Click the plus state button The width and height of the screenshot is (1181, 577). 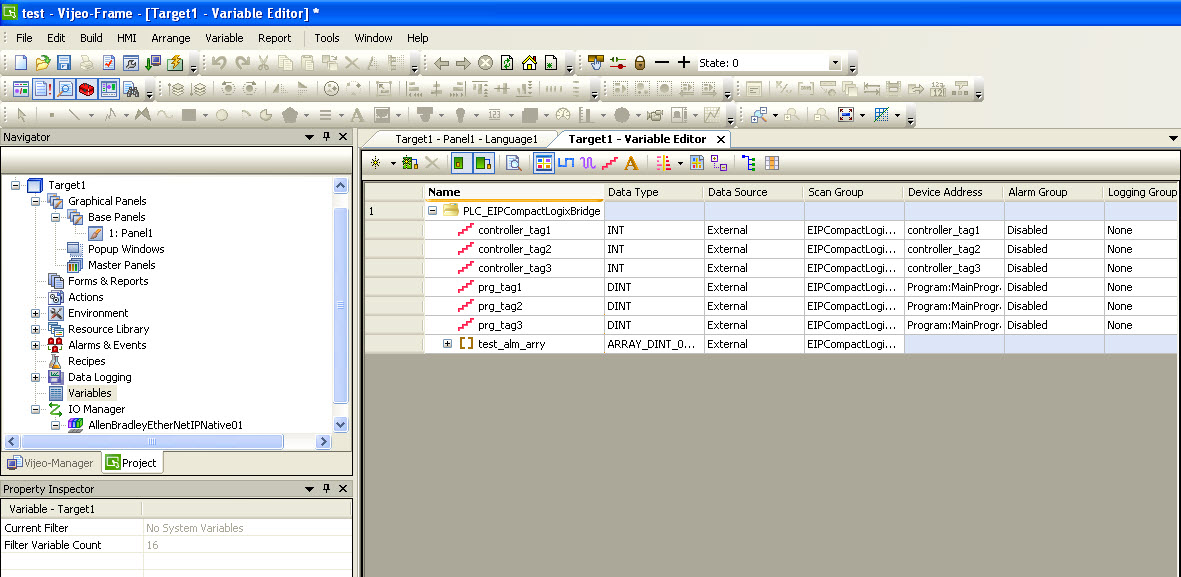point(683,63)
